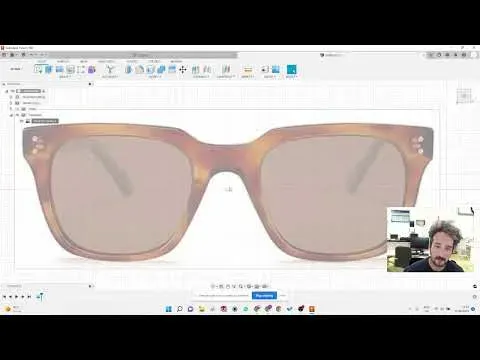Collapse the root component node
This screenshot has height=360, width=480.
[x=7, y=91]
